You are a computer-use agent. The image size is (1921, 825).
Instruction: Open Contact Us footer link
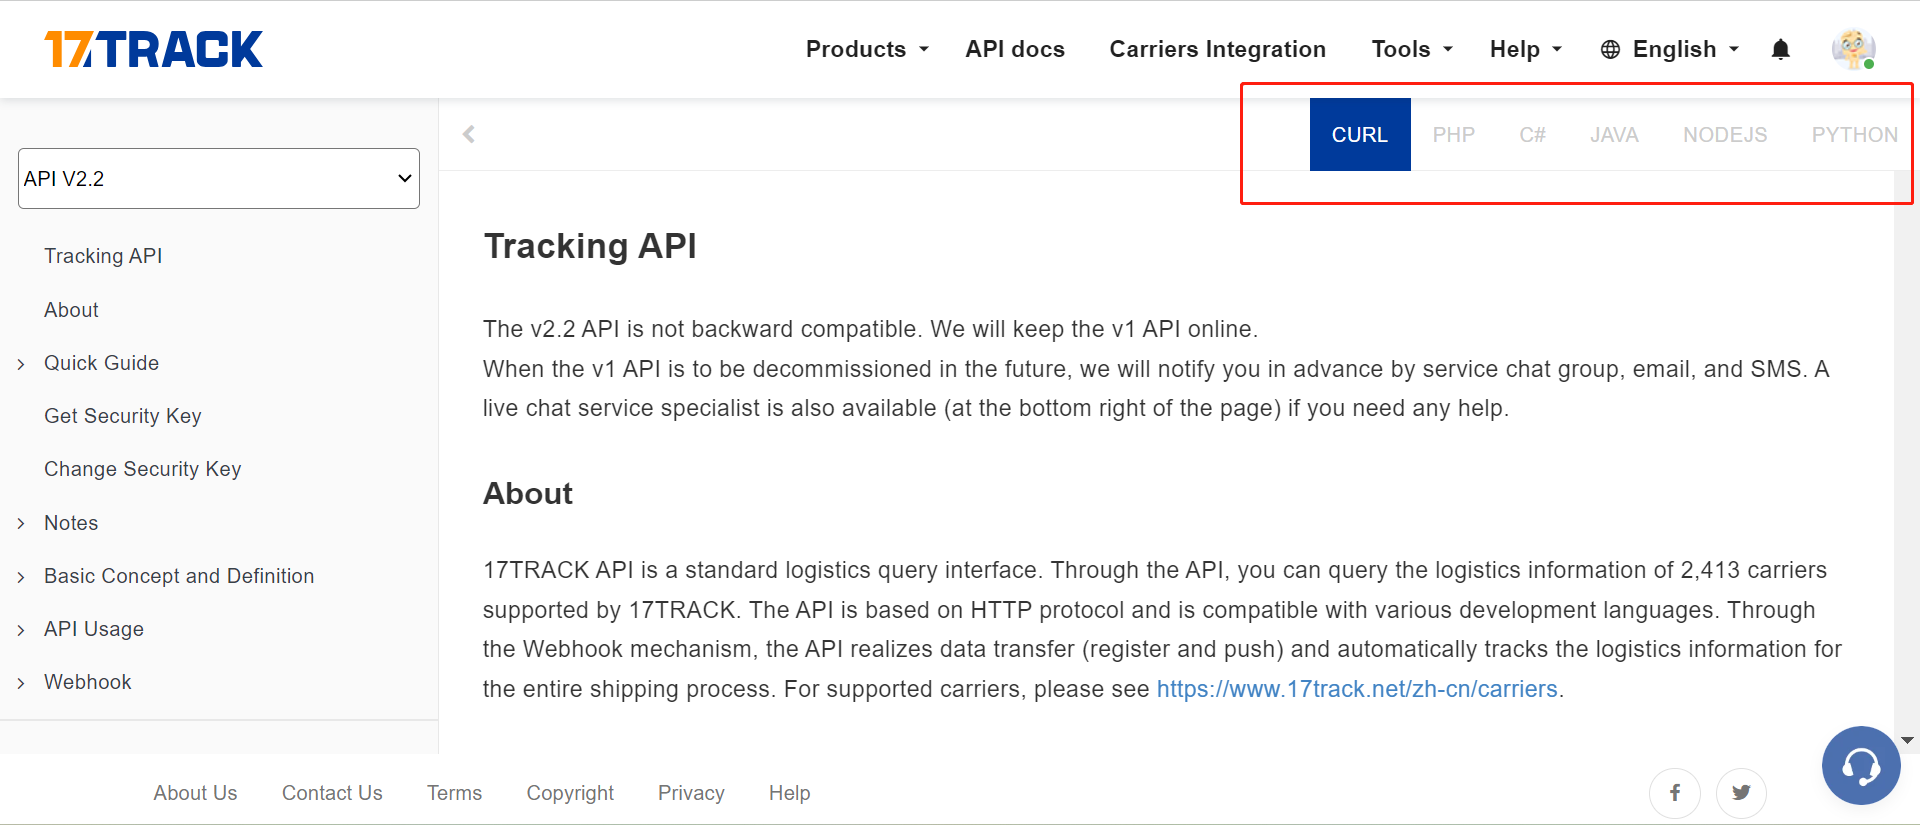click(x=332, y=793)
